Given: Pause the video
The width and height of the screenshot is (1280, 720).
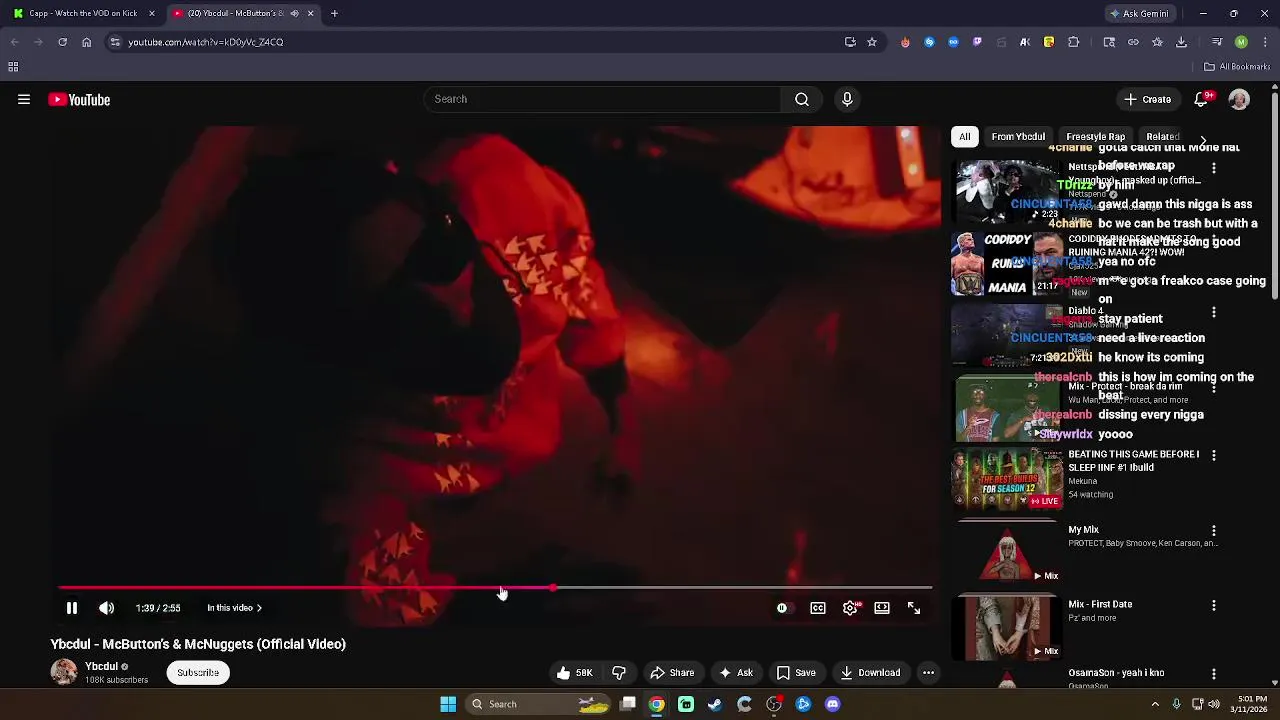Looking at the screenshot, I should click(72, 608).
